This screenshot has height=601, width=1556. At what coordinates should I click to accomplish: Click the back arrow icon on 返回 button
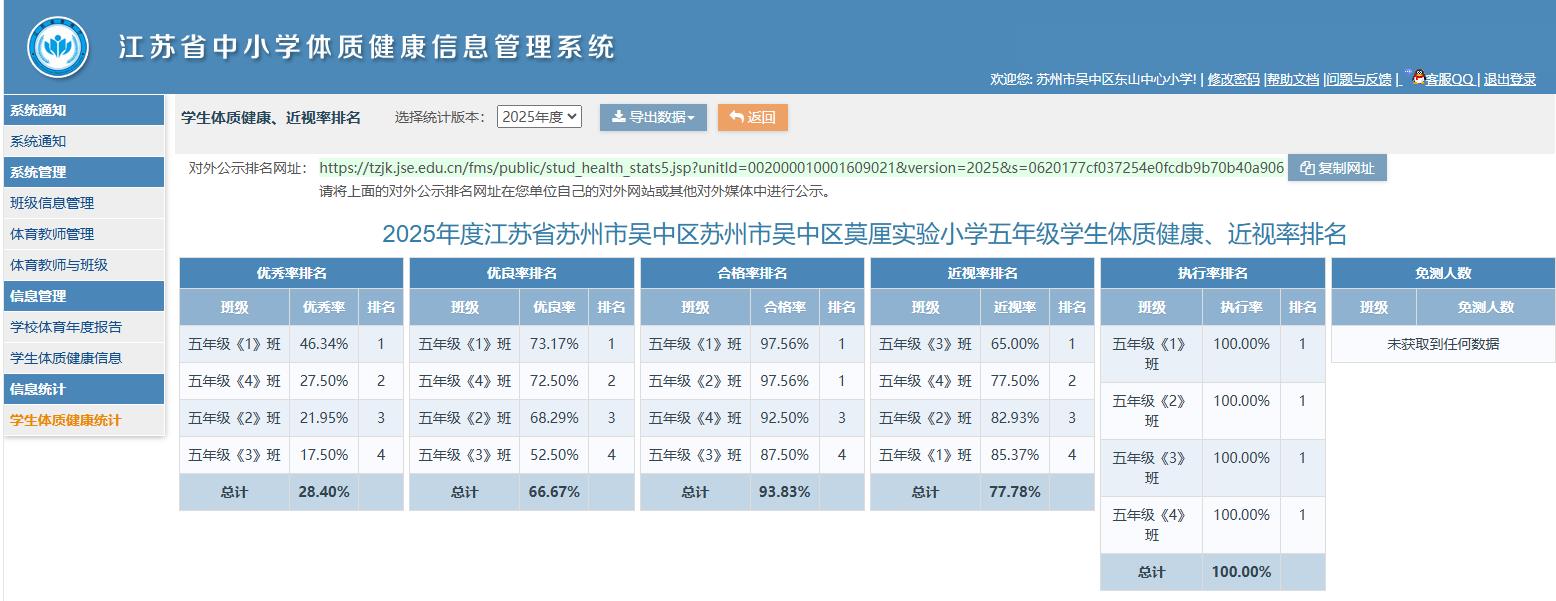tap(737, 117)
